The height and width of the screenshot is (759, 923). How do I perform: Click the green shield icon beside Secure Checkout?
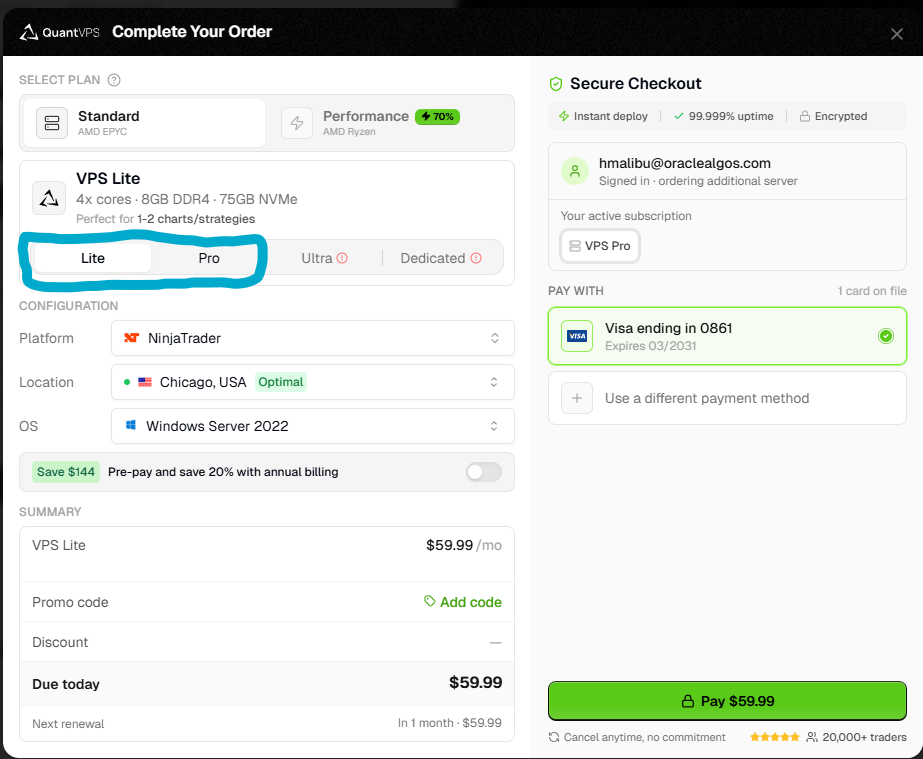pyautogui.click(x=554, y=84)
